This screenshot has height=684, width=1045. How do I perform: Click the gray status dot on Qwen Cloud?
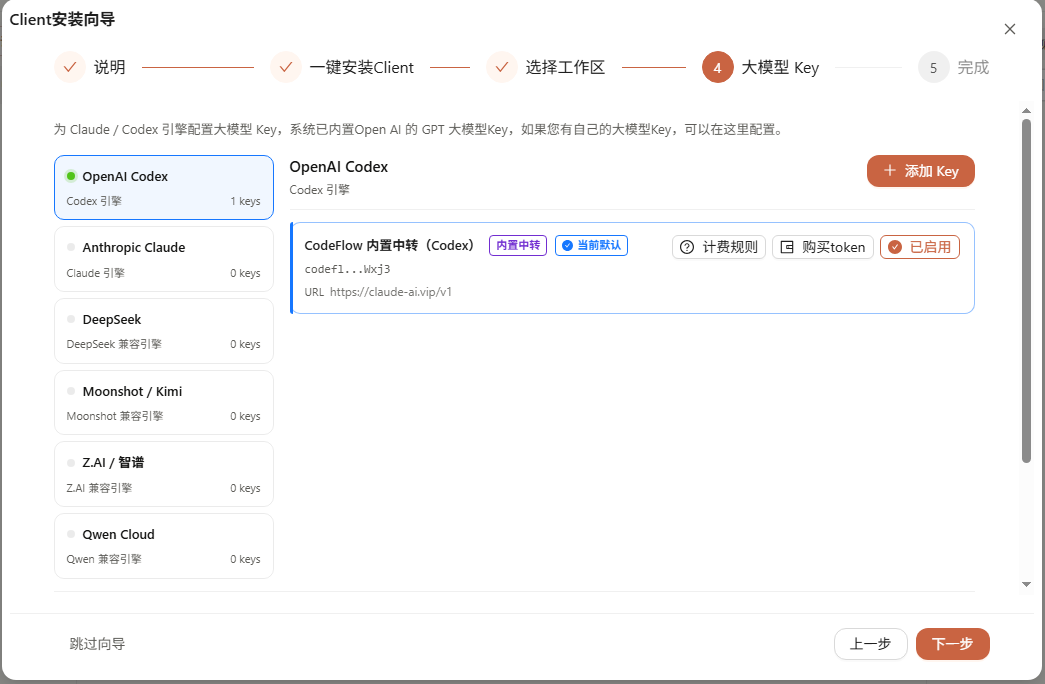pos(71,534)
